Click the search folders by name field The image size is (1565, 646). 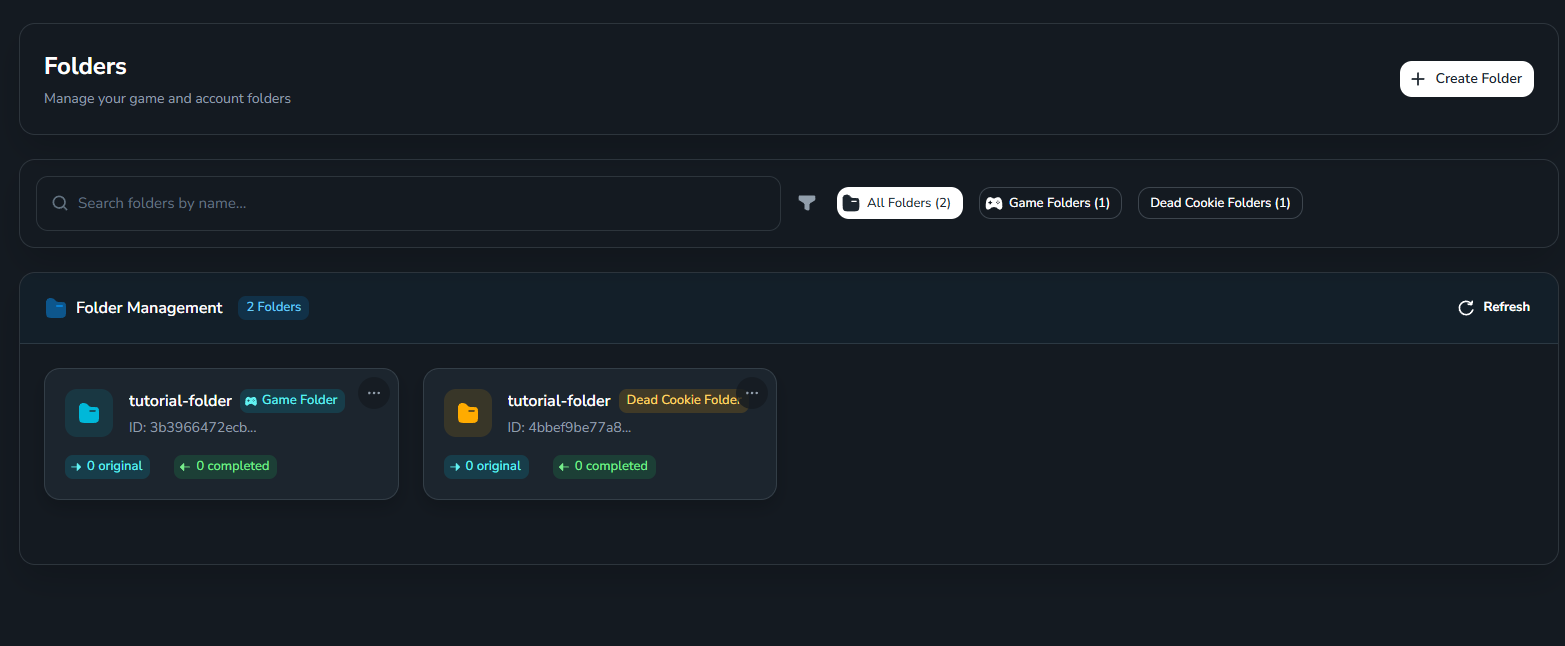(x=408, y=203)
